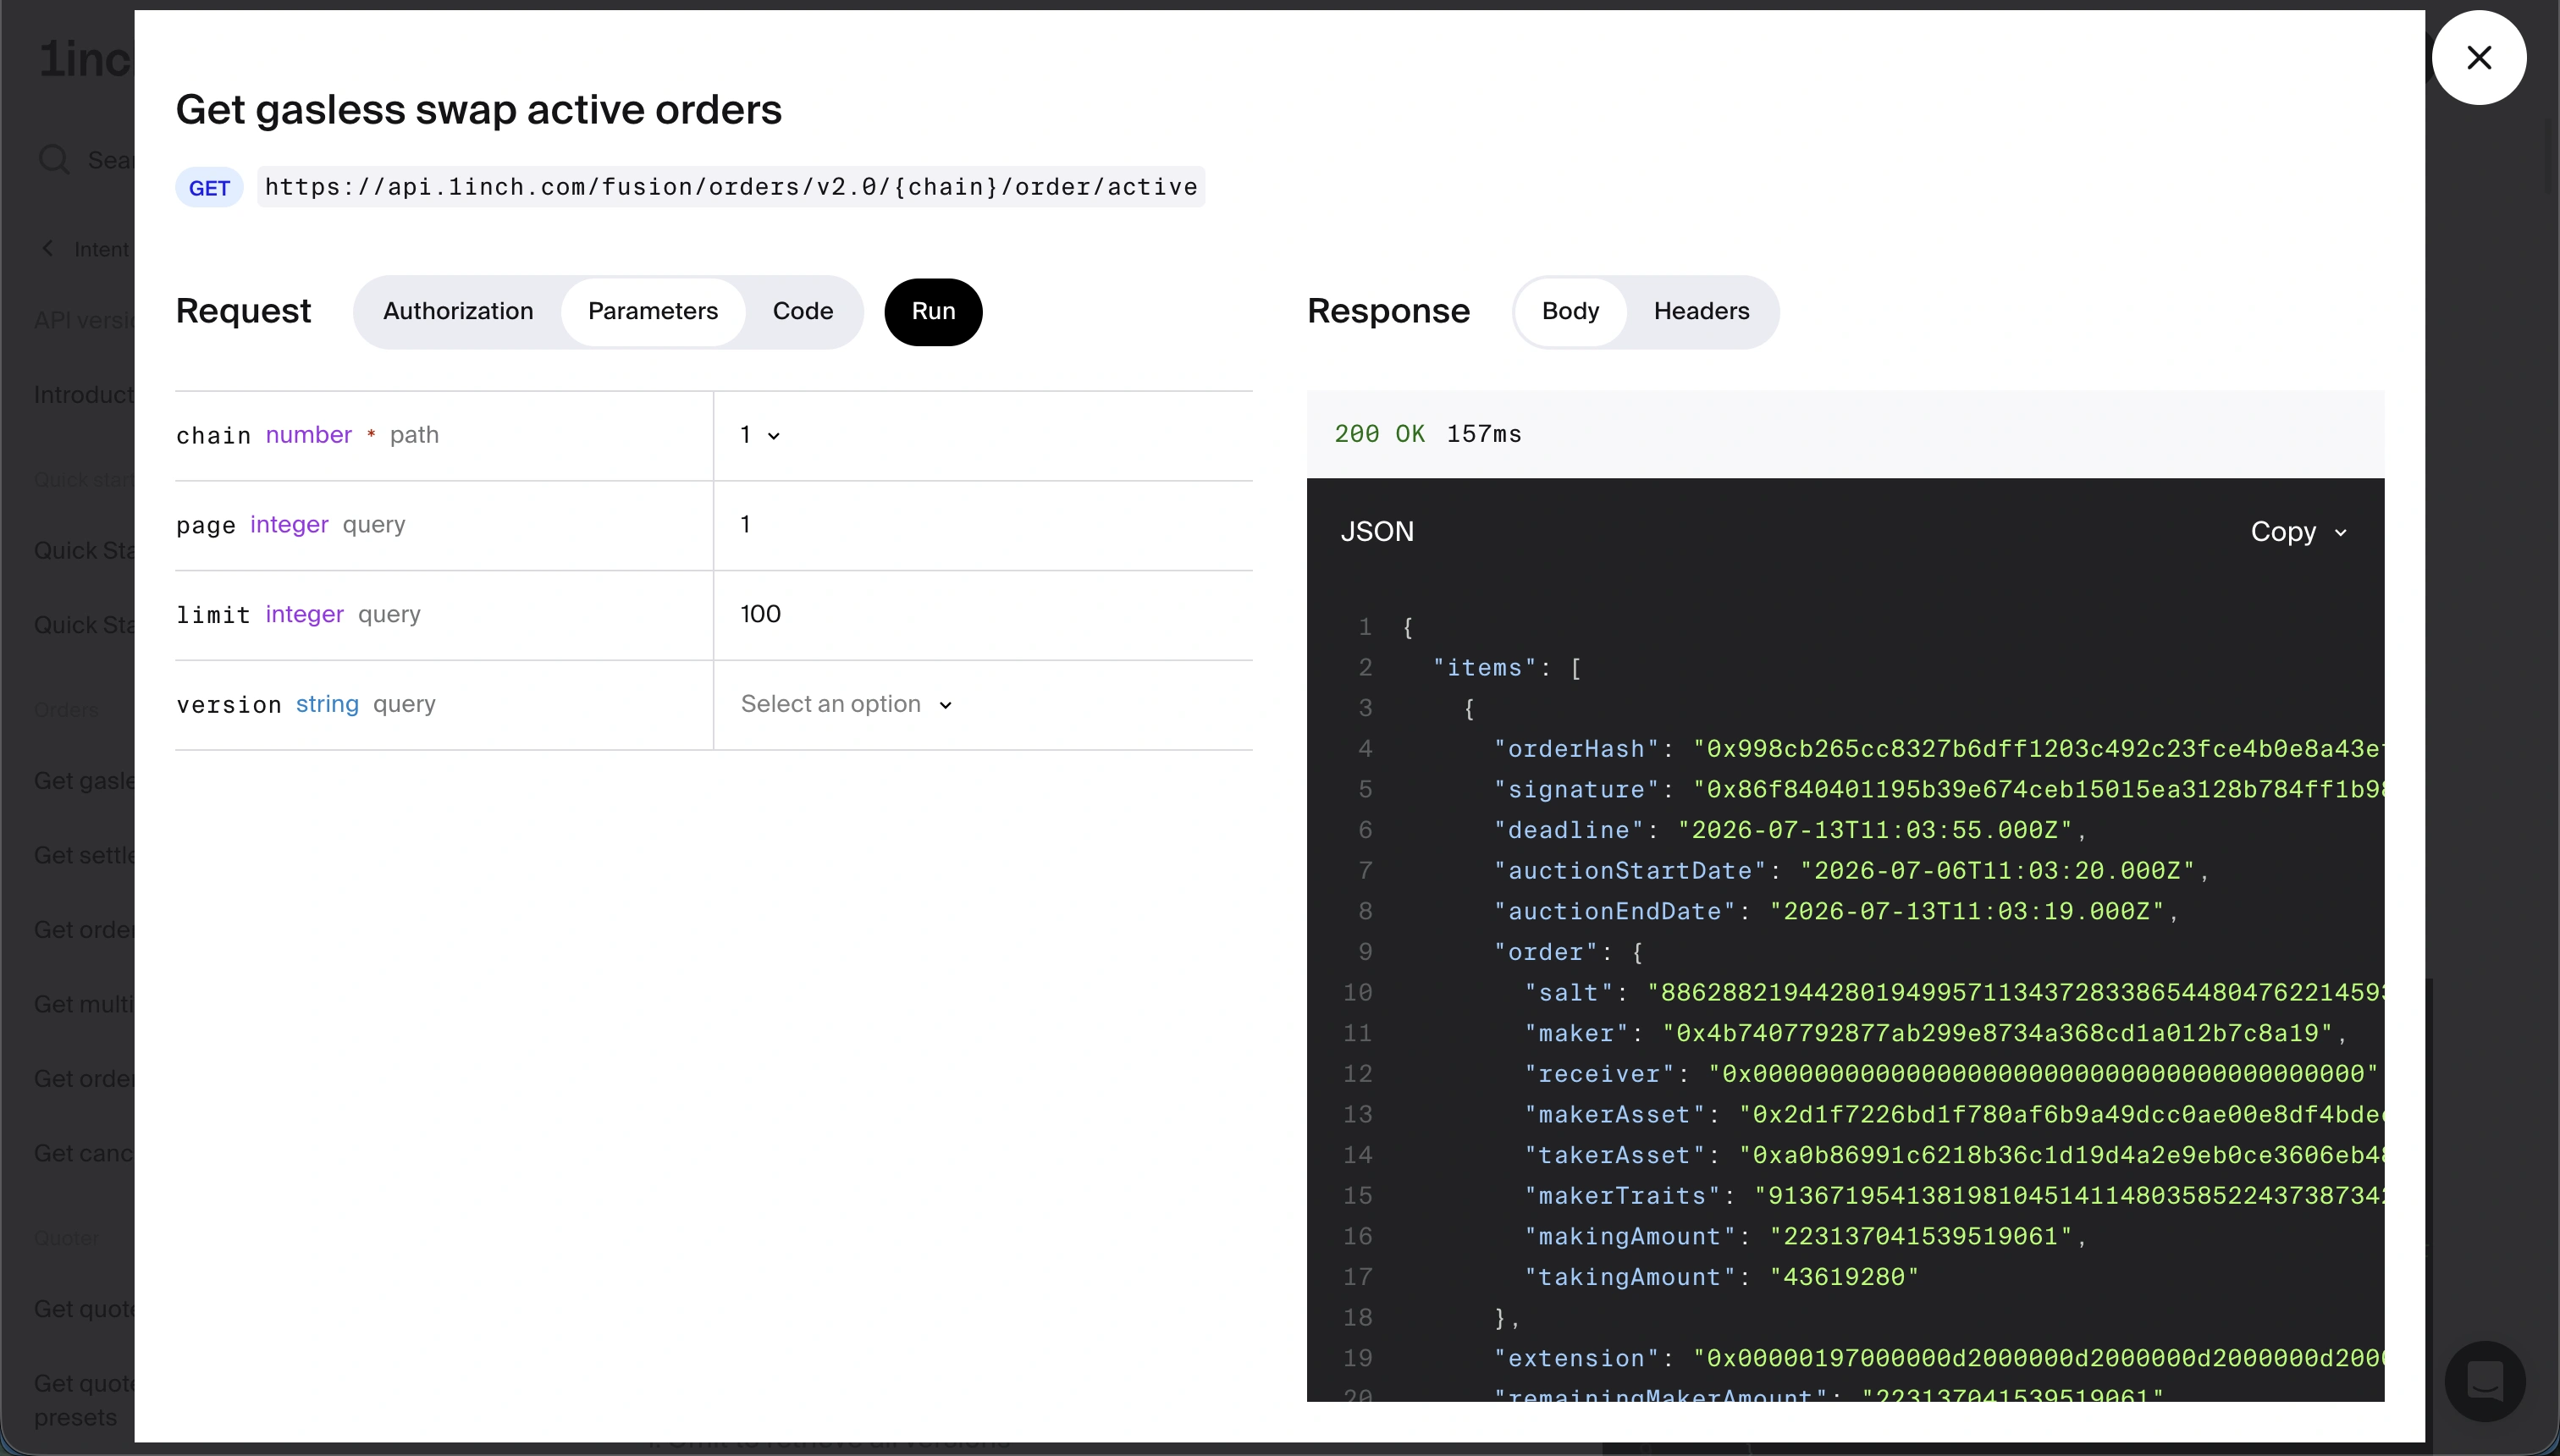Open the version Select an option dropdown
Screen dimensions: 2560x1456
pos(846,704)
